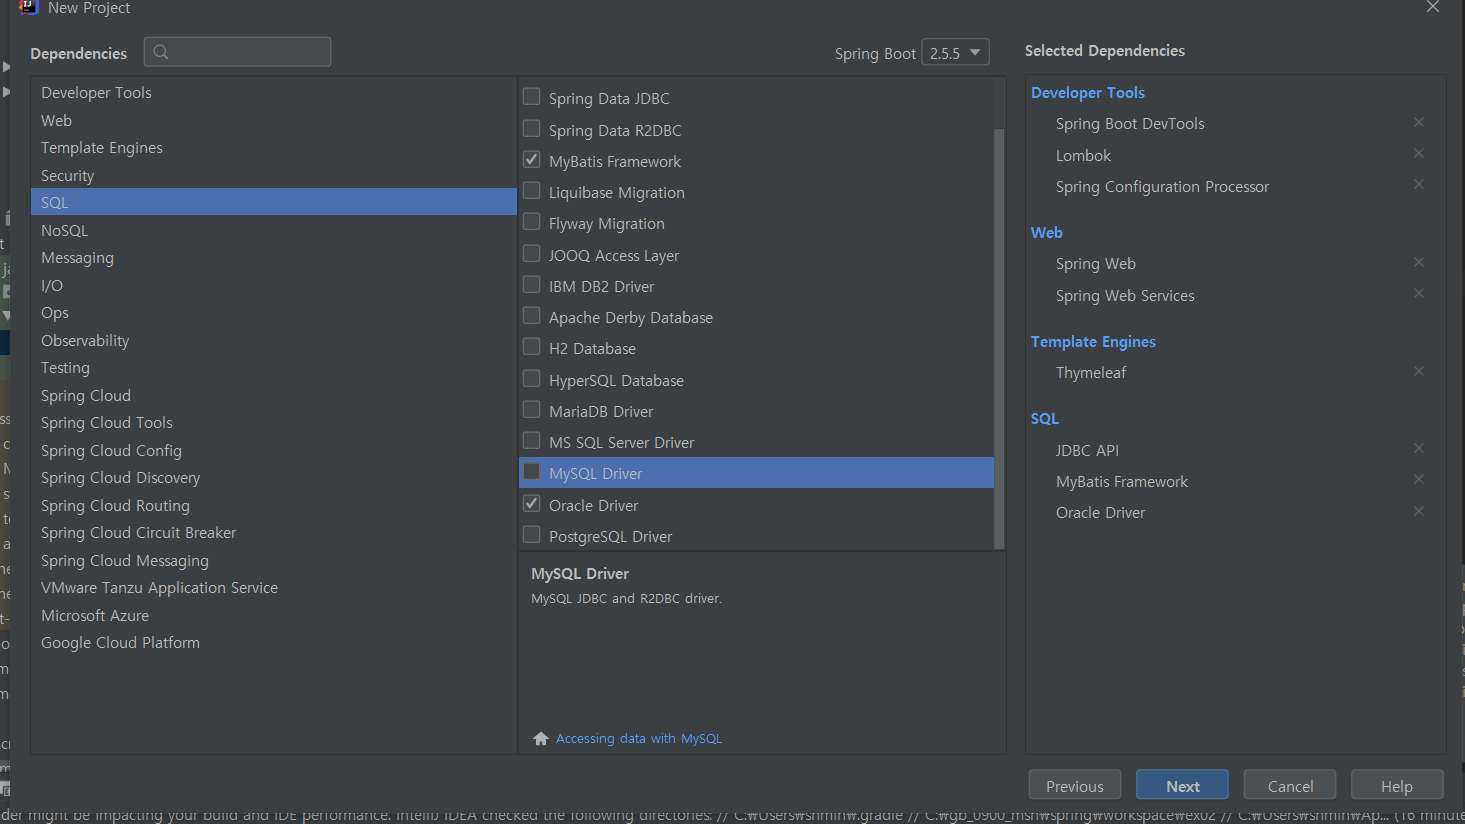Screen dimensions: 1465x824
Task: Check Spring Data R2DBC dependency
Action: [x=532, y=129]
